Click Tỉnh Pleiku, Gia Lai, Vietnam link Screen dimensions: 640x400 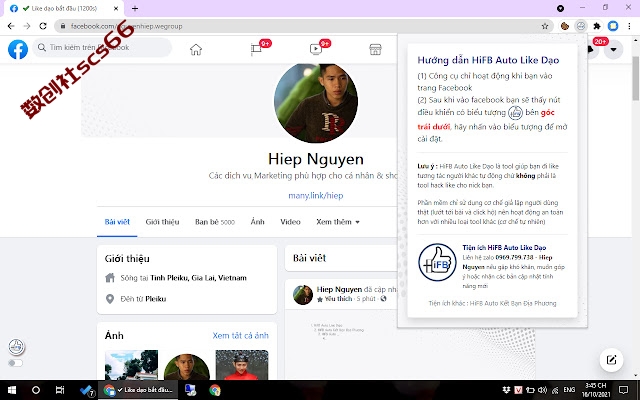(x=198, y=278)
